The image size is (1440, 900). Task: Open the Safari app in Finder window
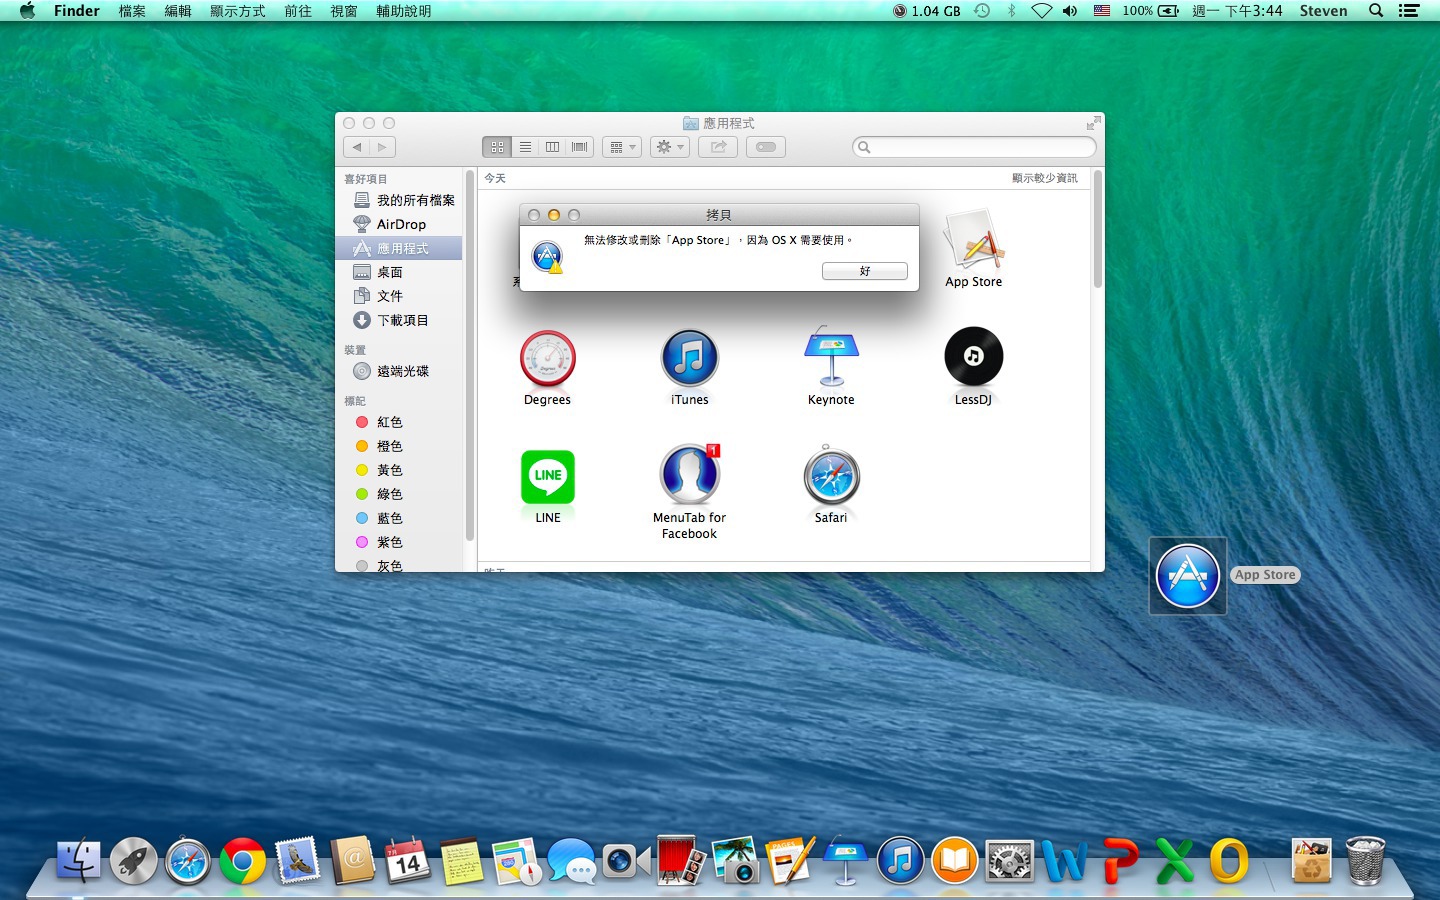pos(831,476)
